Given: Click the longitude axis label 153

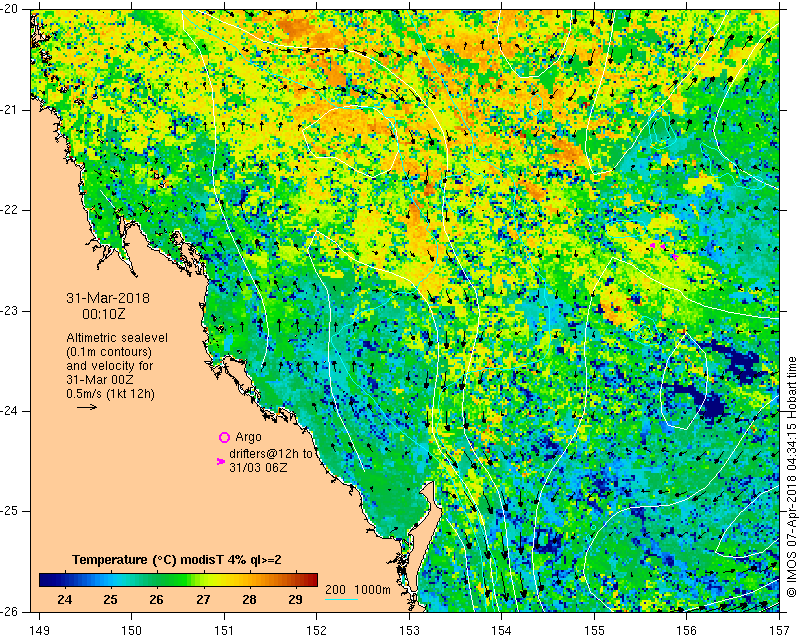Looking at the screenshot, I should (409, 630).
